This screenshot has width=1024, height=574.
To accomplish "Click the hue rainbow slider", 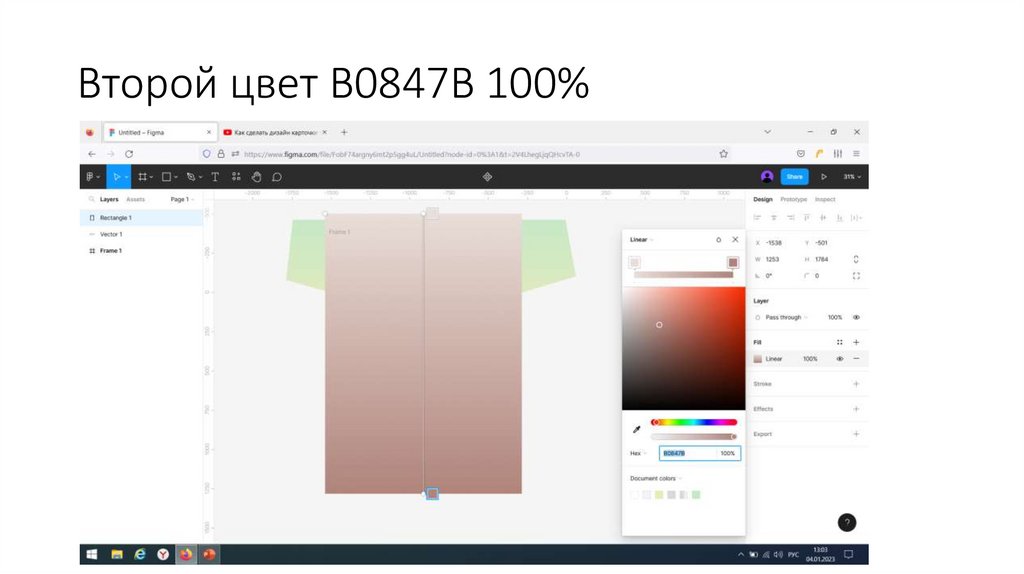I will coord(694,423).
